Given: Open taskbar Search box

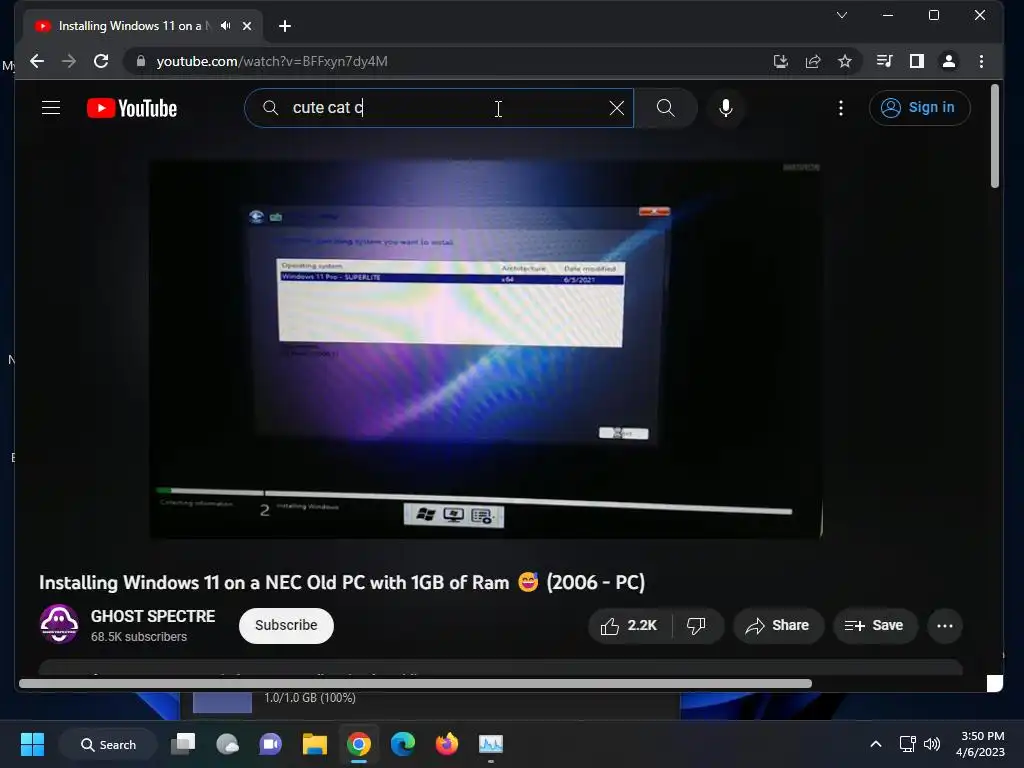Looking at the screenshot, I should (x=108, y=744).
